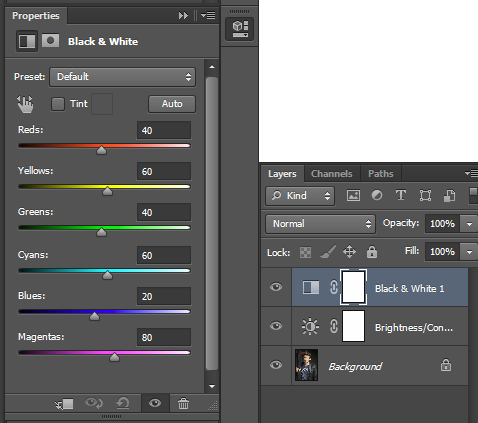Enable the Tint checkbox

point(58,104)
